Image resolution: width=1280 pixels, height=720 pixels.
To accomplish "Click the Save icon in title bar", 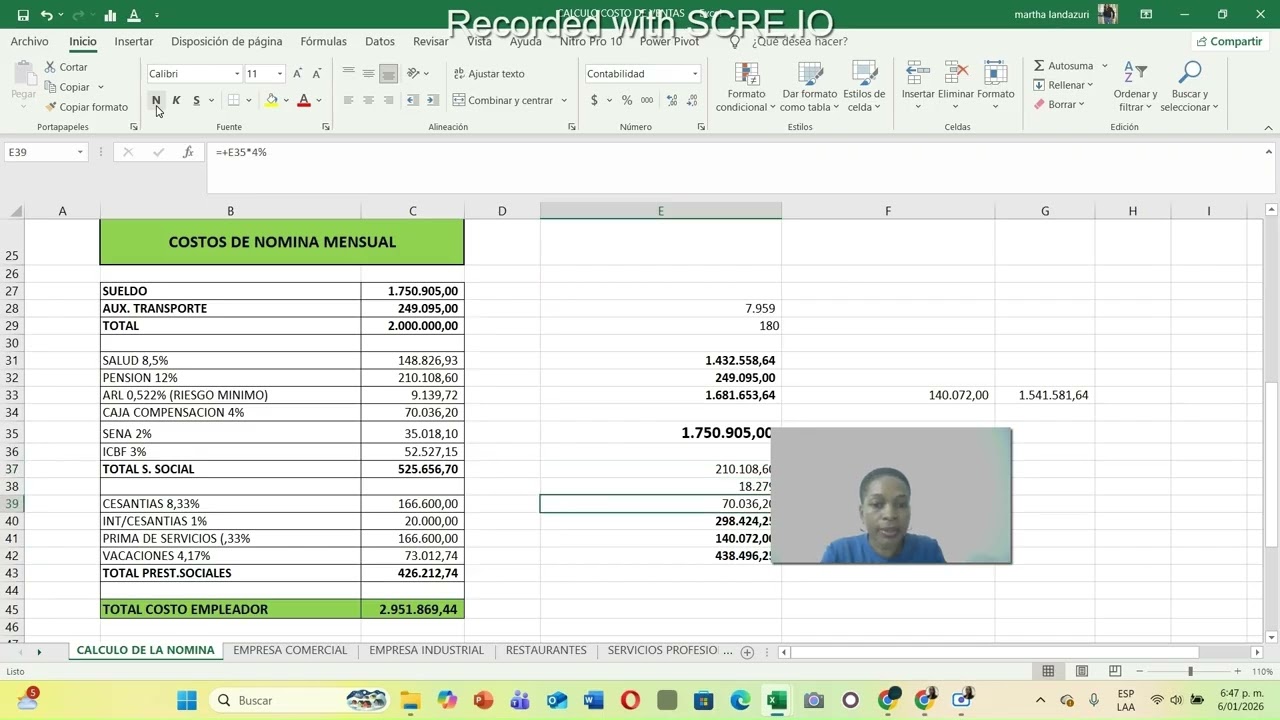I will tap(23, 15).
